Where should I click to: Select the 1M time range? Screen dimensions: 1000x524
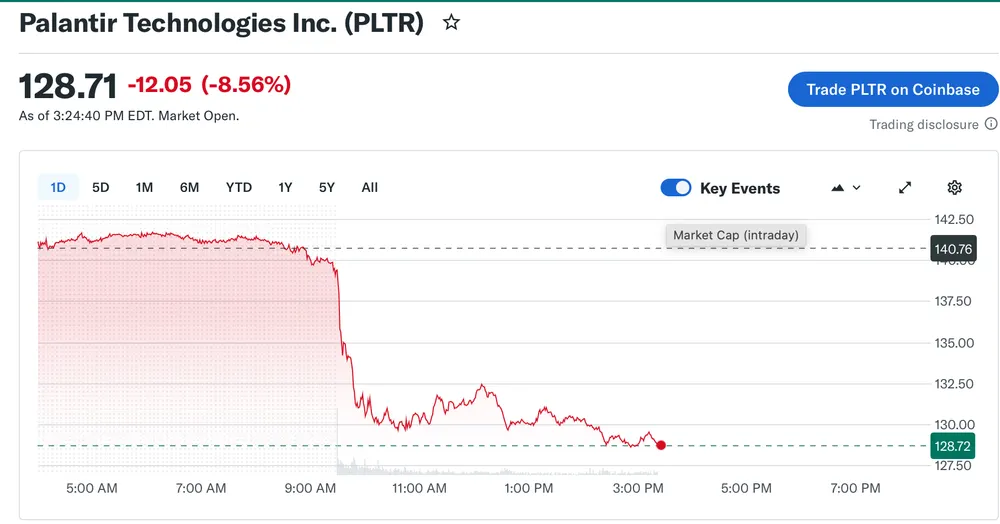pyautogui.click(x=144, y=187)
